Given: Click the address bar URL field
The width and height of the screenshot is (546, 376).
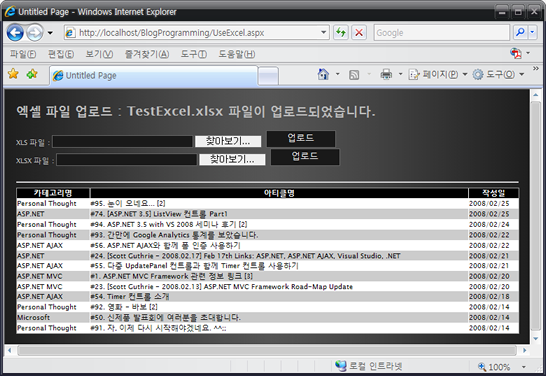Looking at the screenshot, I should [197, 33].
